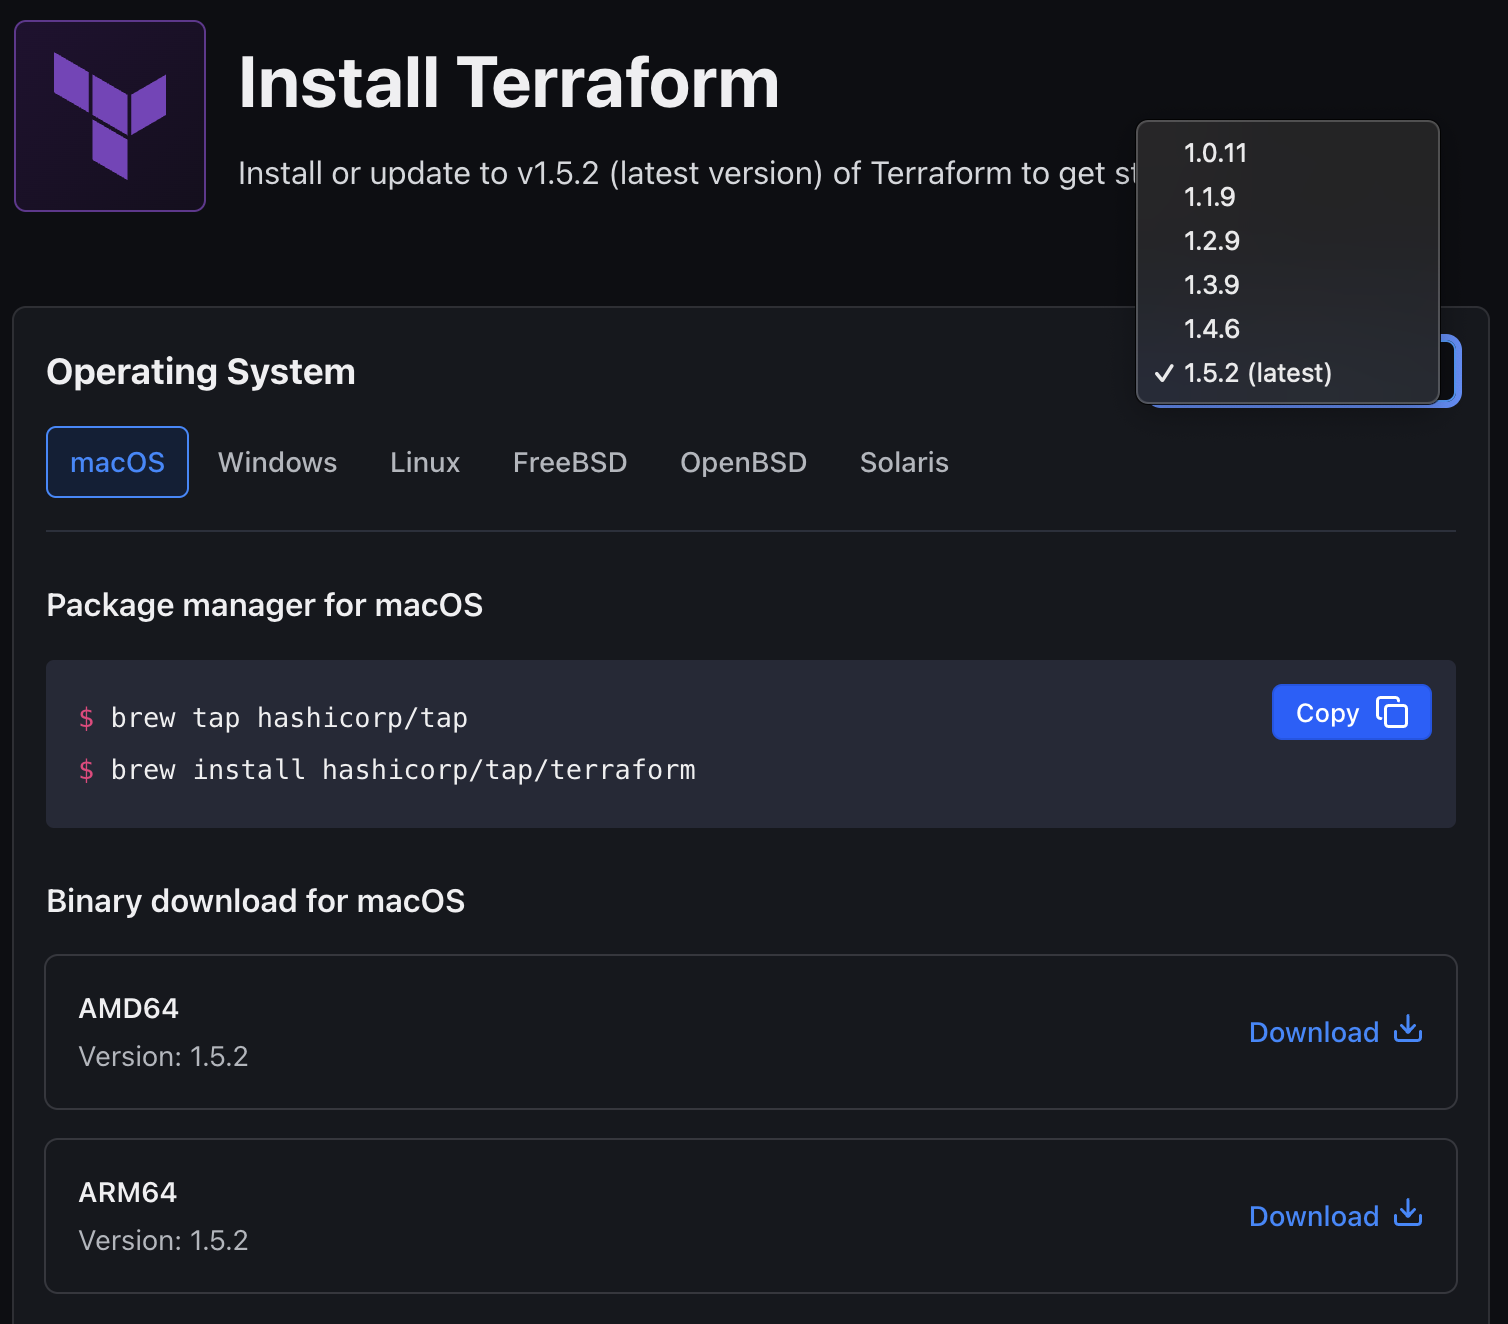Click the brew install hashicorp/tap/terraform command
Screen dimensions: 1508x1324
(403, 770)
